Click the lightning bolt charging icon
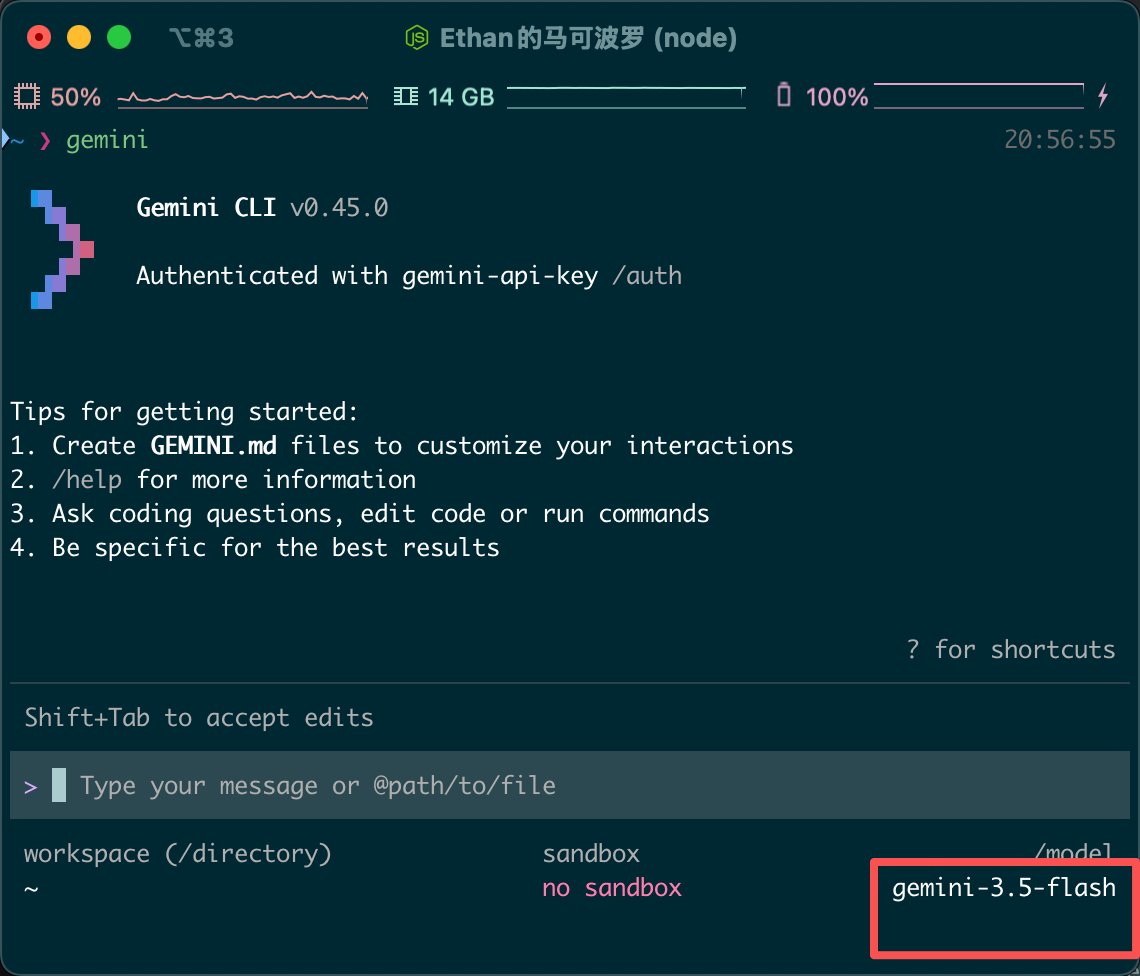The image size is (1140, 976). tap(1103, 95)
